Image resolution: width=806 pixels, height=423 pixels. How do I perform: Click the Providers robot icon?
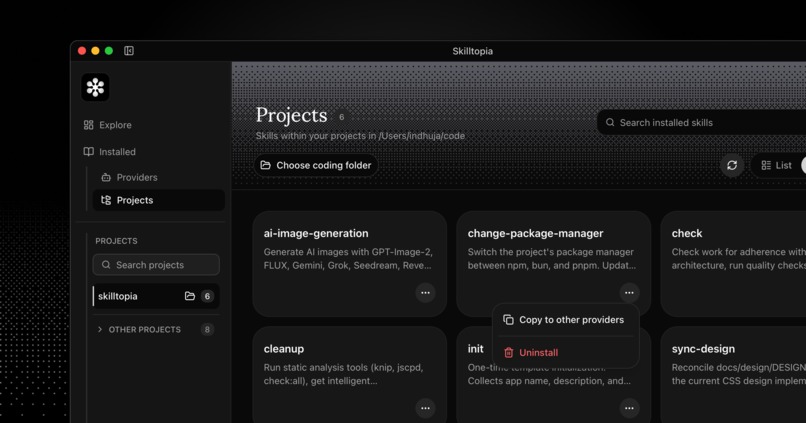pyautogui.click(x=106, y=177)
